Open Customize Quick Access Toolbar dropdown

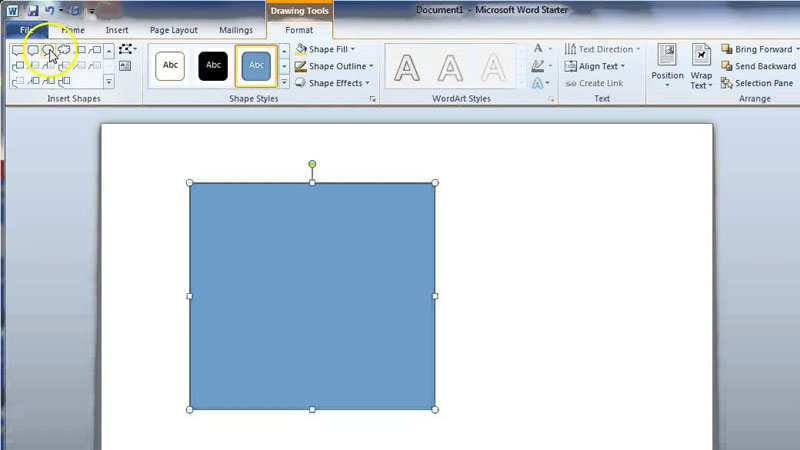pos(91,11)
